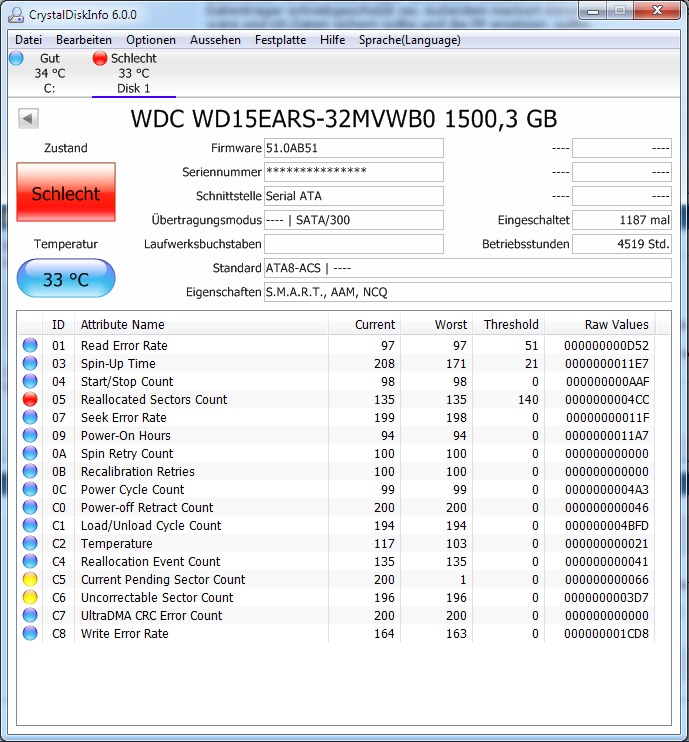This screenshot has width=689, height=742.
Task: Click blue status icon for Temperature attribute
Action: click(x=30, y=543)
